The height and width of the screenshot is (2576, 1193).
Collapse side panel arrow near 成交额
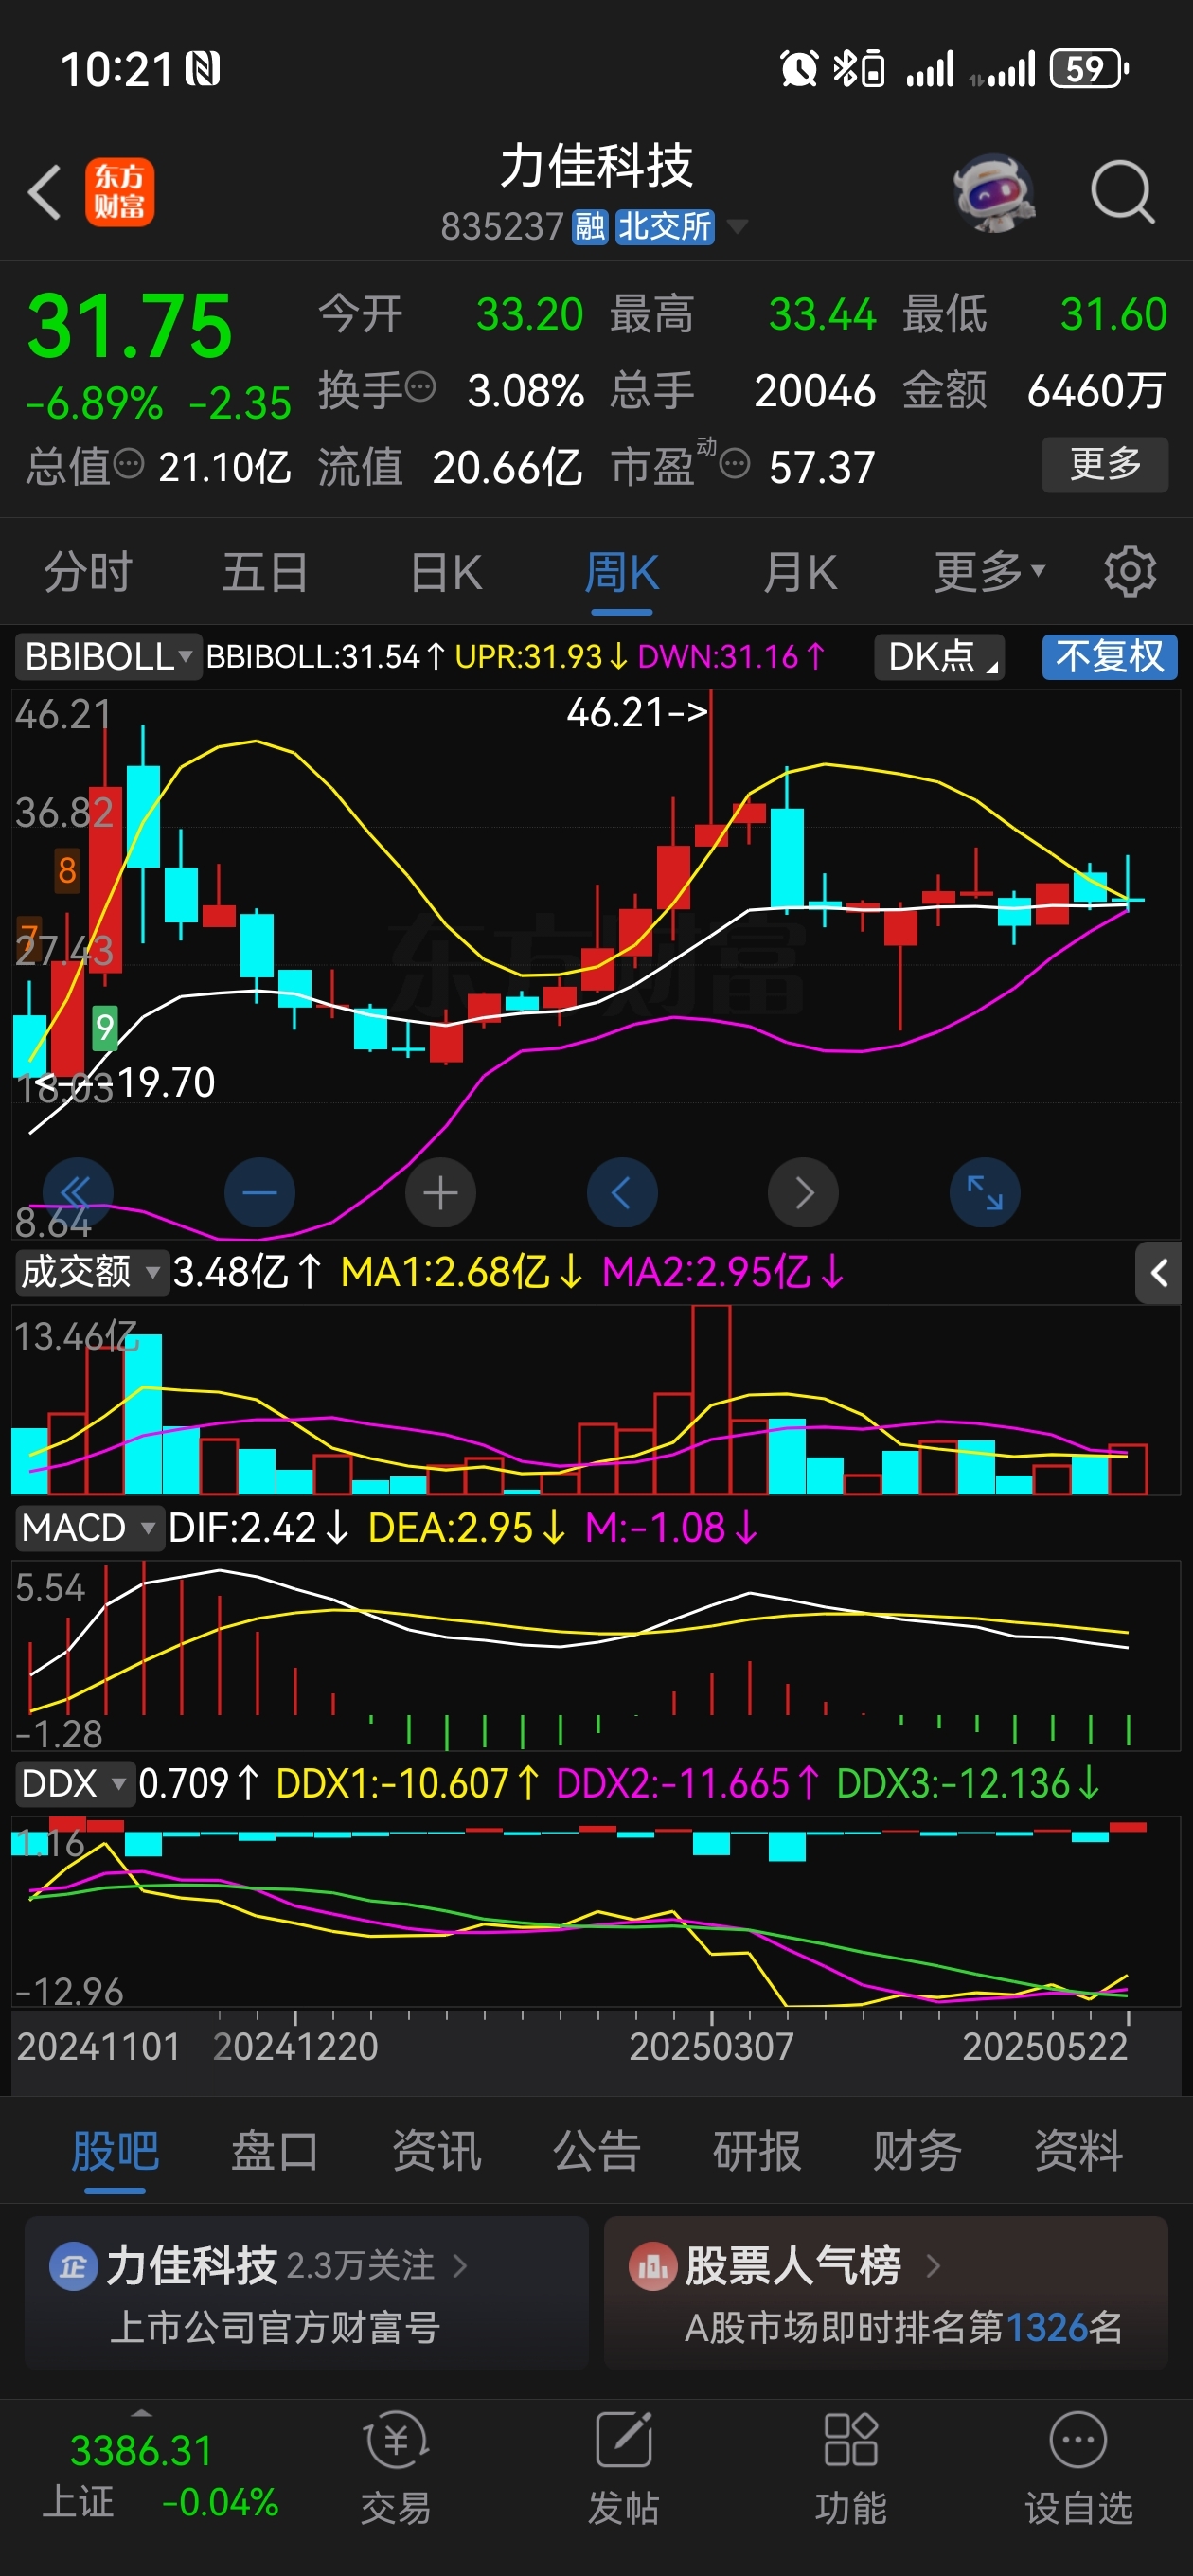(1158, 1273)
